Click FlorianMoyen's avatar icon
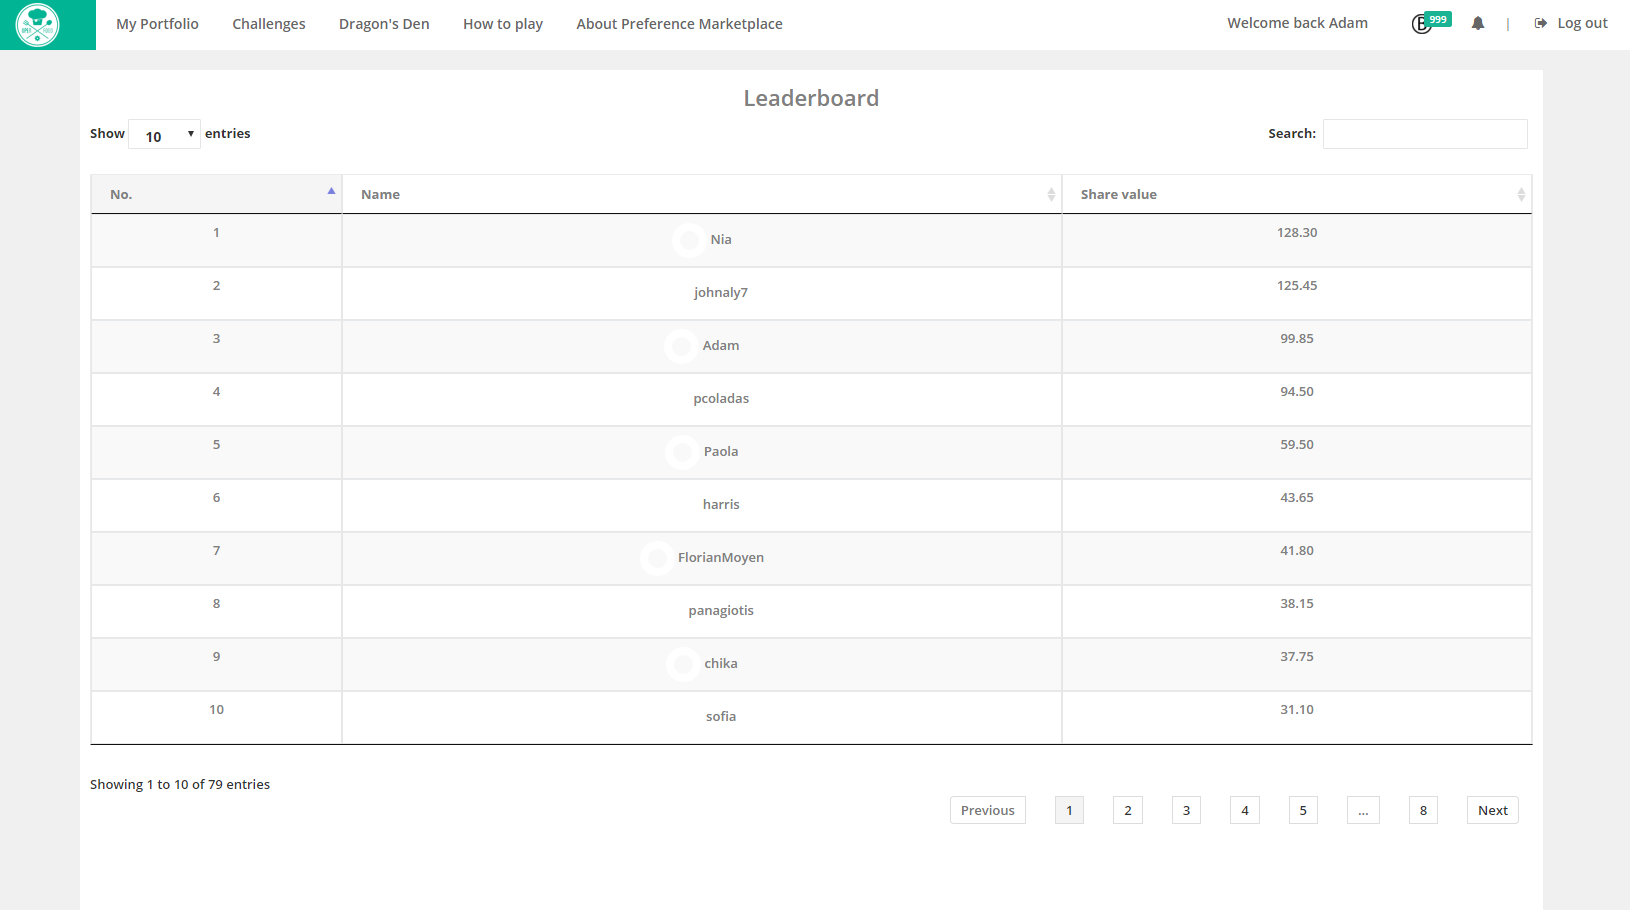This screenshot has height=910, width=1630. click(657, 558)
